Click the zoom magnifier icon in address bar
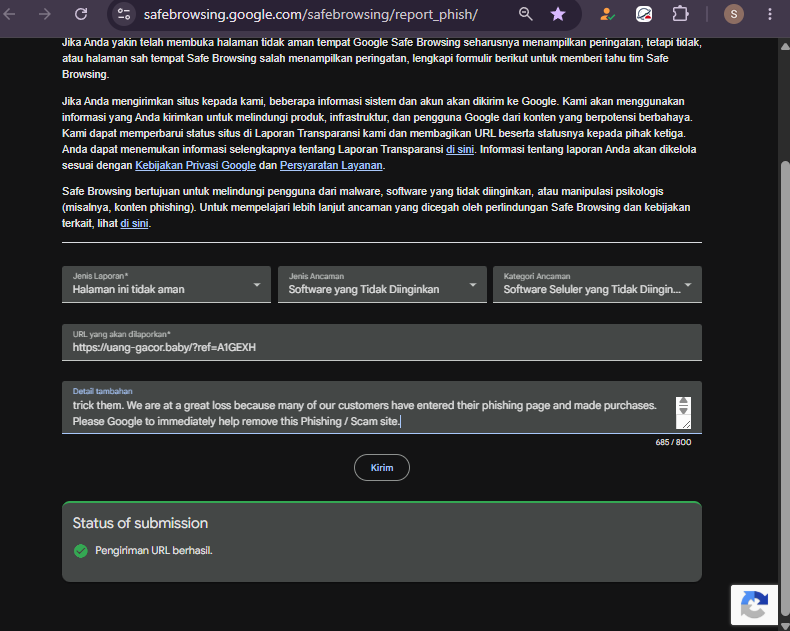 coord(525,14)
